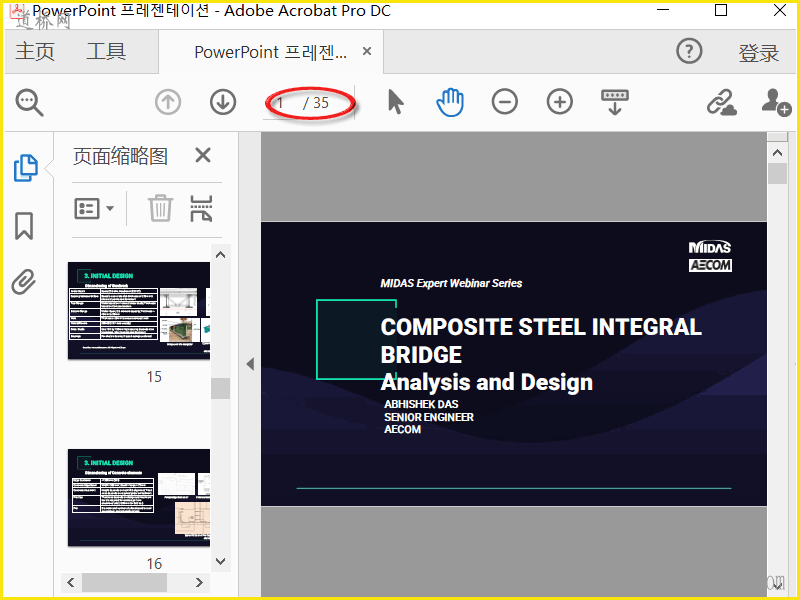
Task: Switch to the 主页 tab
Action: (35, 52)
